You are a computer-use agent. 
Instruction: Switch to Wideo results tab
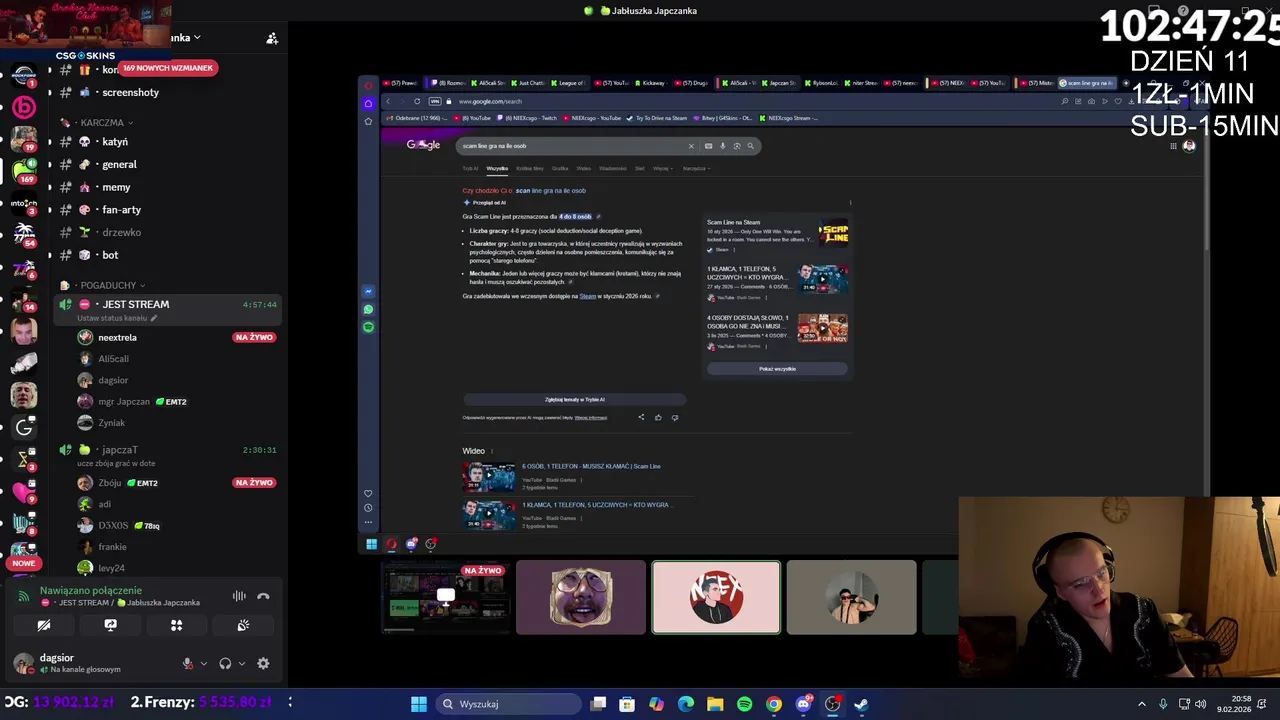583,168
